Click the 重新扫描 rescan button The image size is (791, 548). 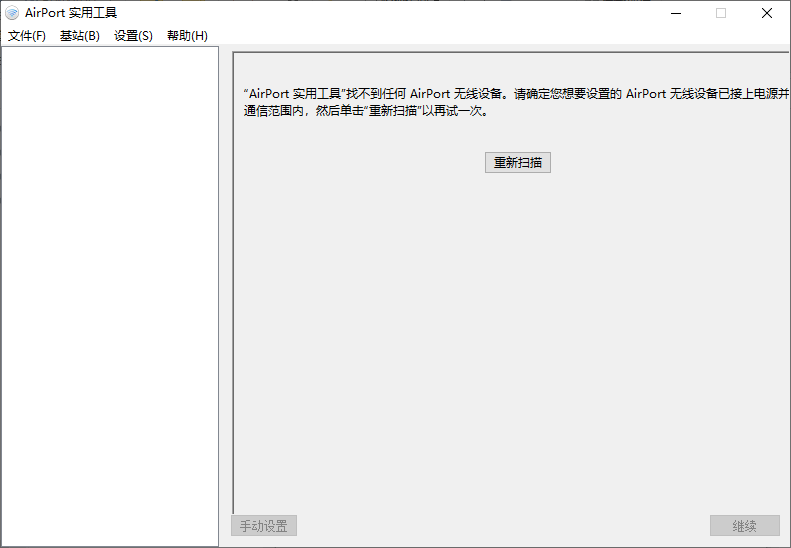518,162
